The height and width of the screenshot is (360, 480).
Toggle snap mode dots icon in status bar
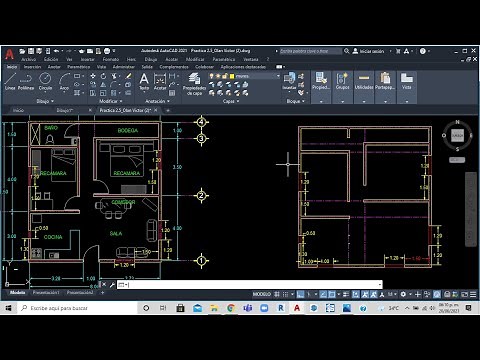pyautogui.click(x=286, y=294)
